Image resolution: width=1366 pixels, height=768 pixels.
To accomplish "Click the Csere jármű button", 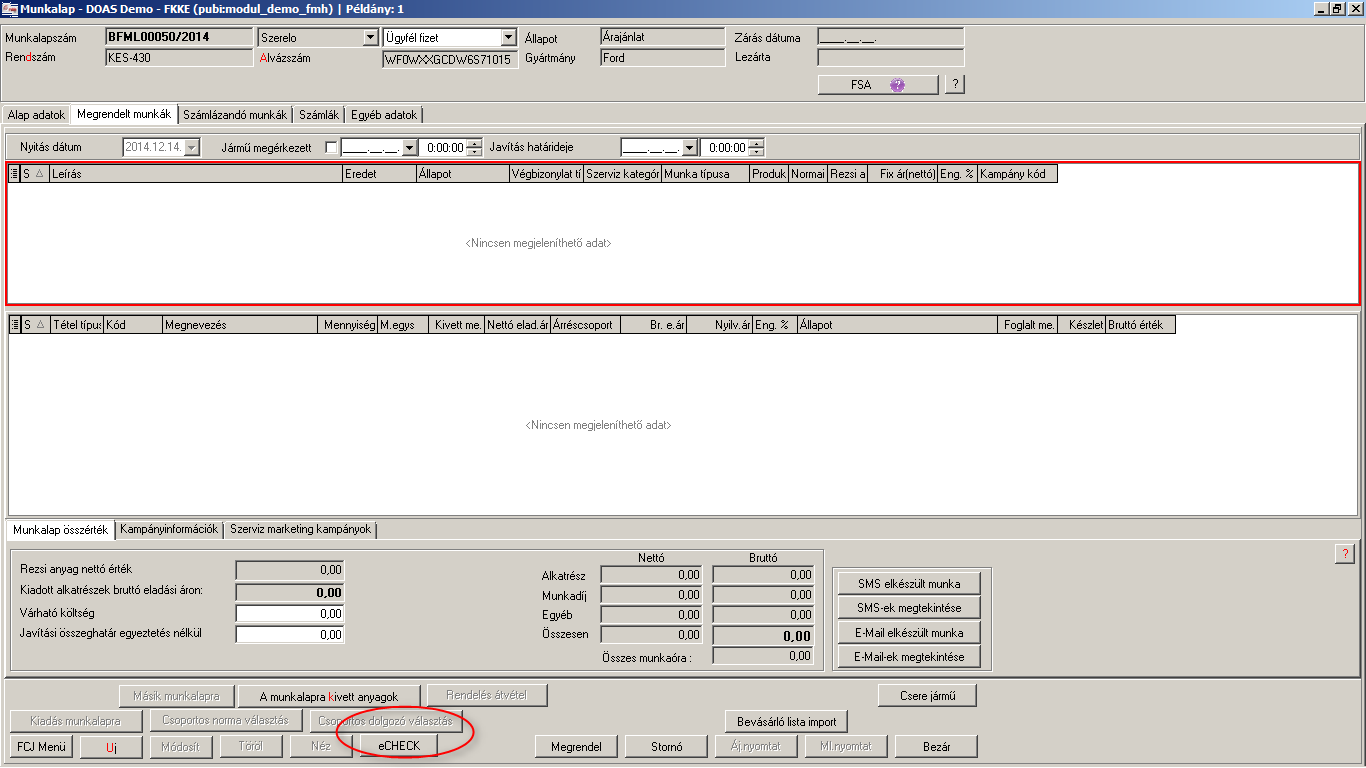I will (927, 696).
